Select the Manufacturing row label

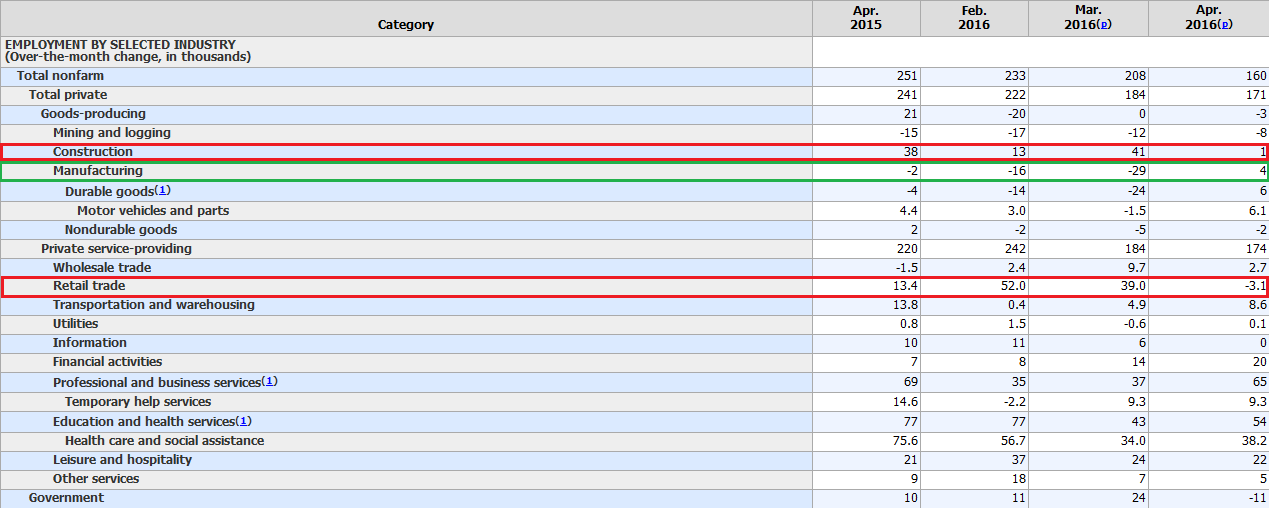98,171
